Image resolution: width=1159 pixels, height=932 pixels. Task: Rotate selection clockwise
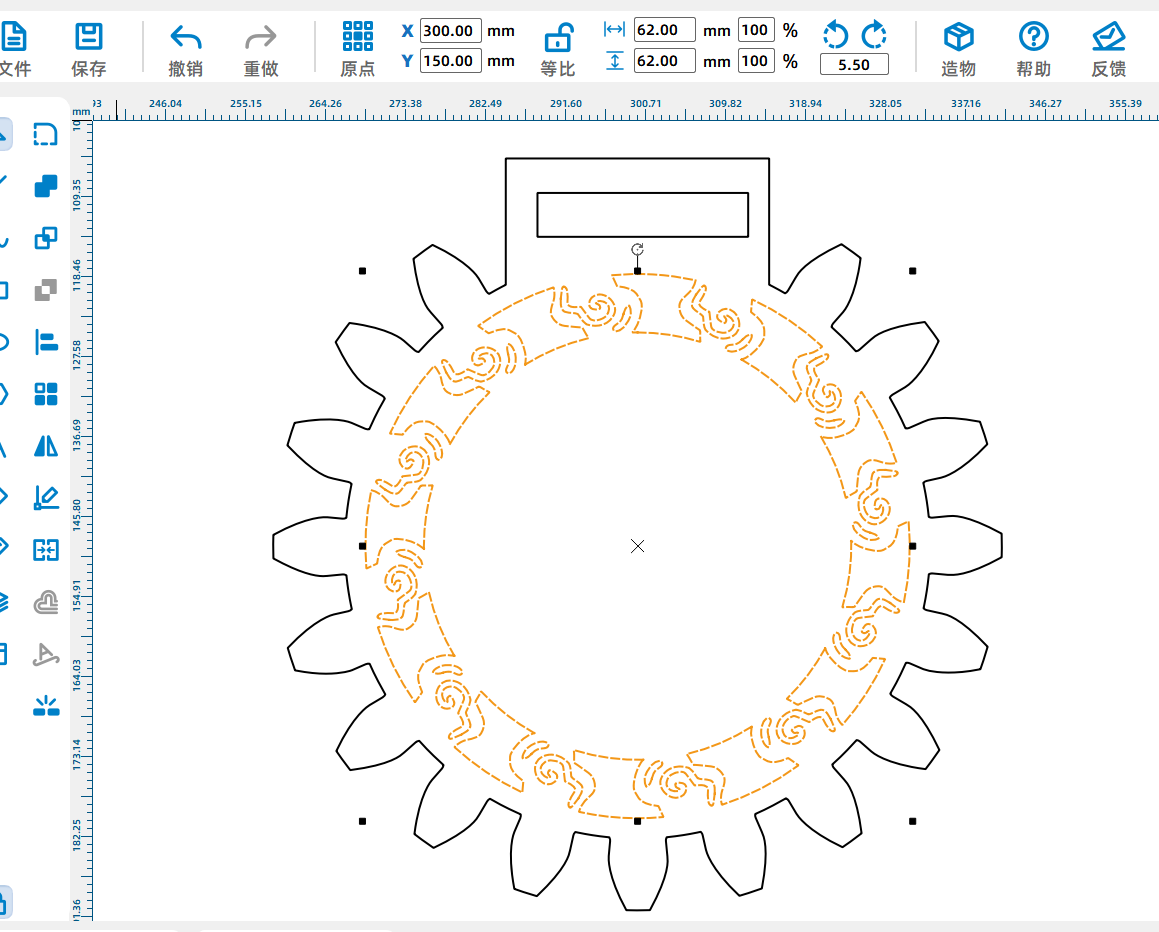(874, 35)
